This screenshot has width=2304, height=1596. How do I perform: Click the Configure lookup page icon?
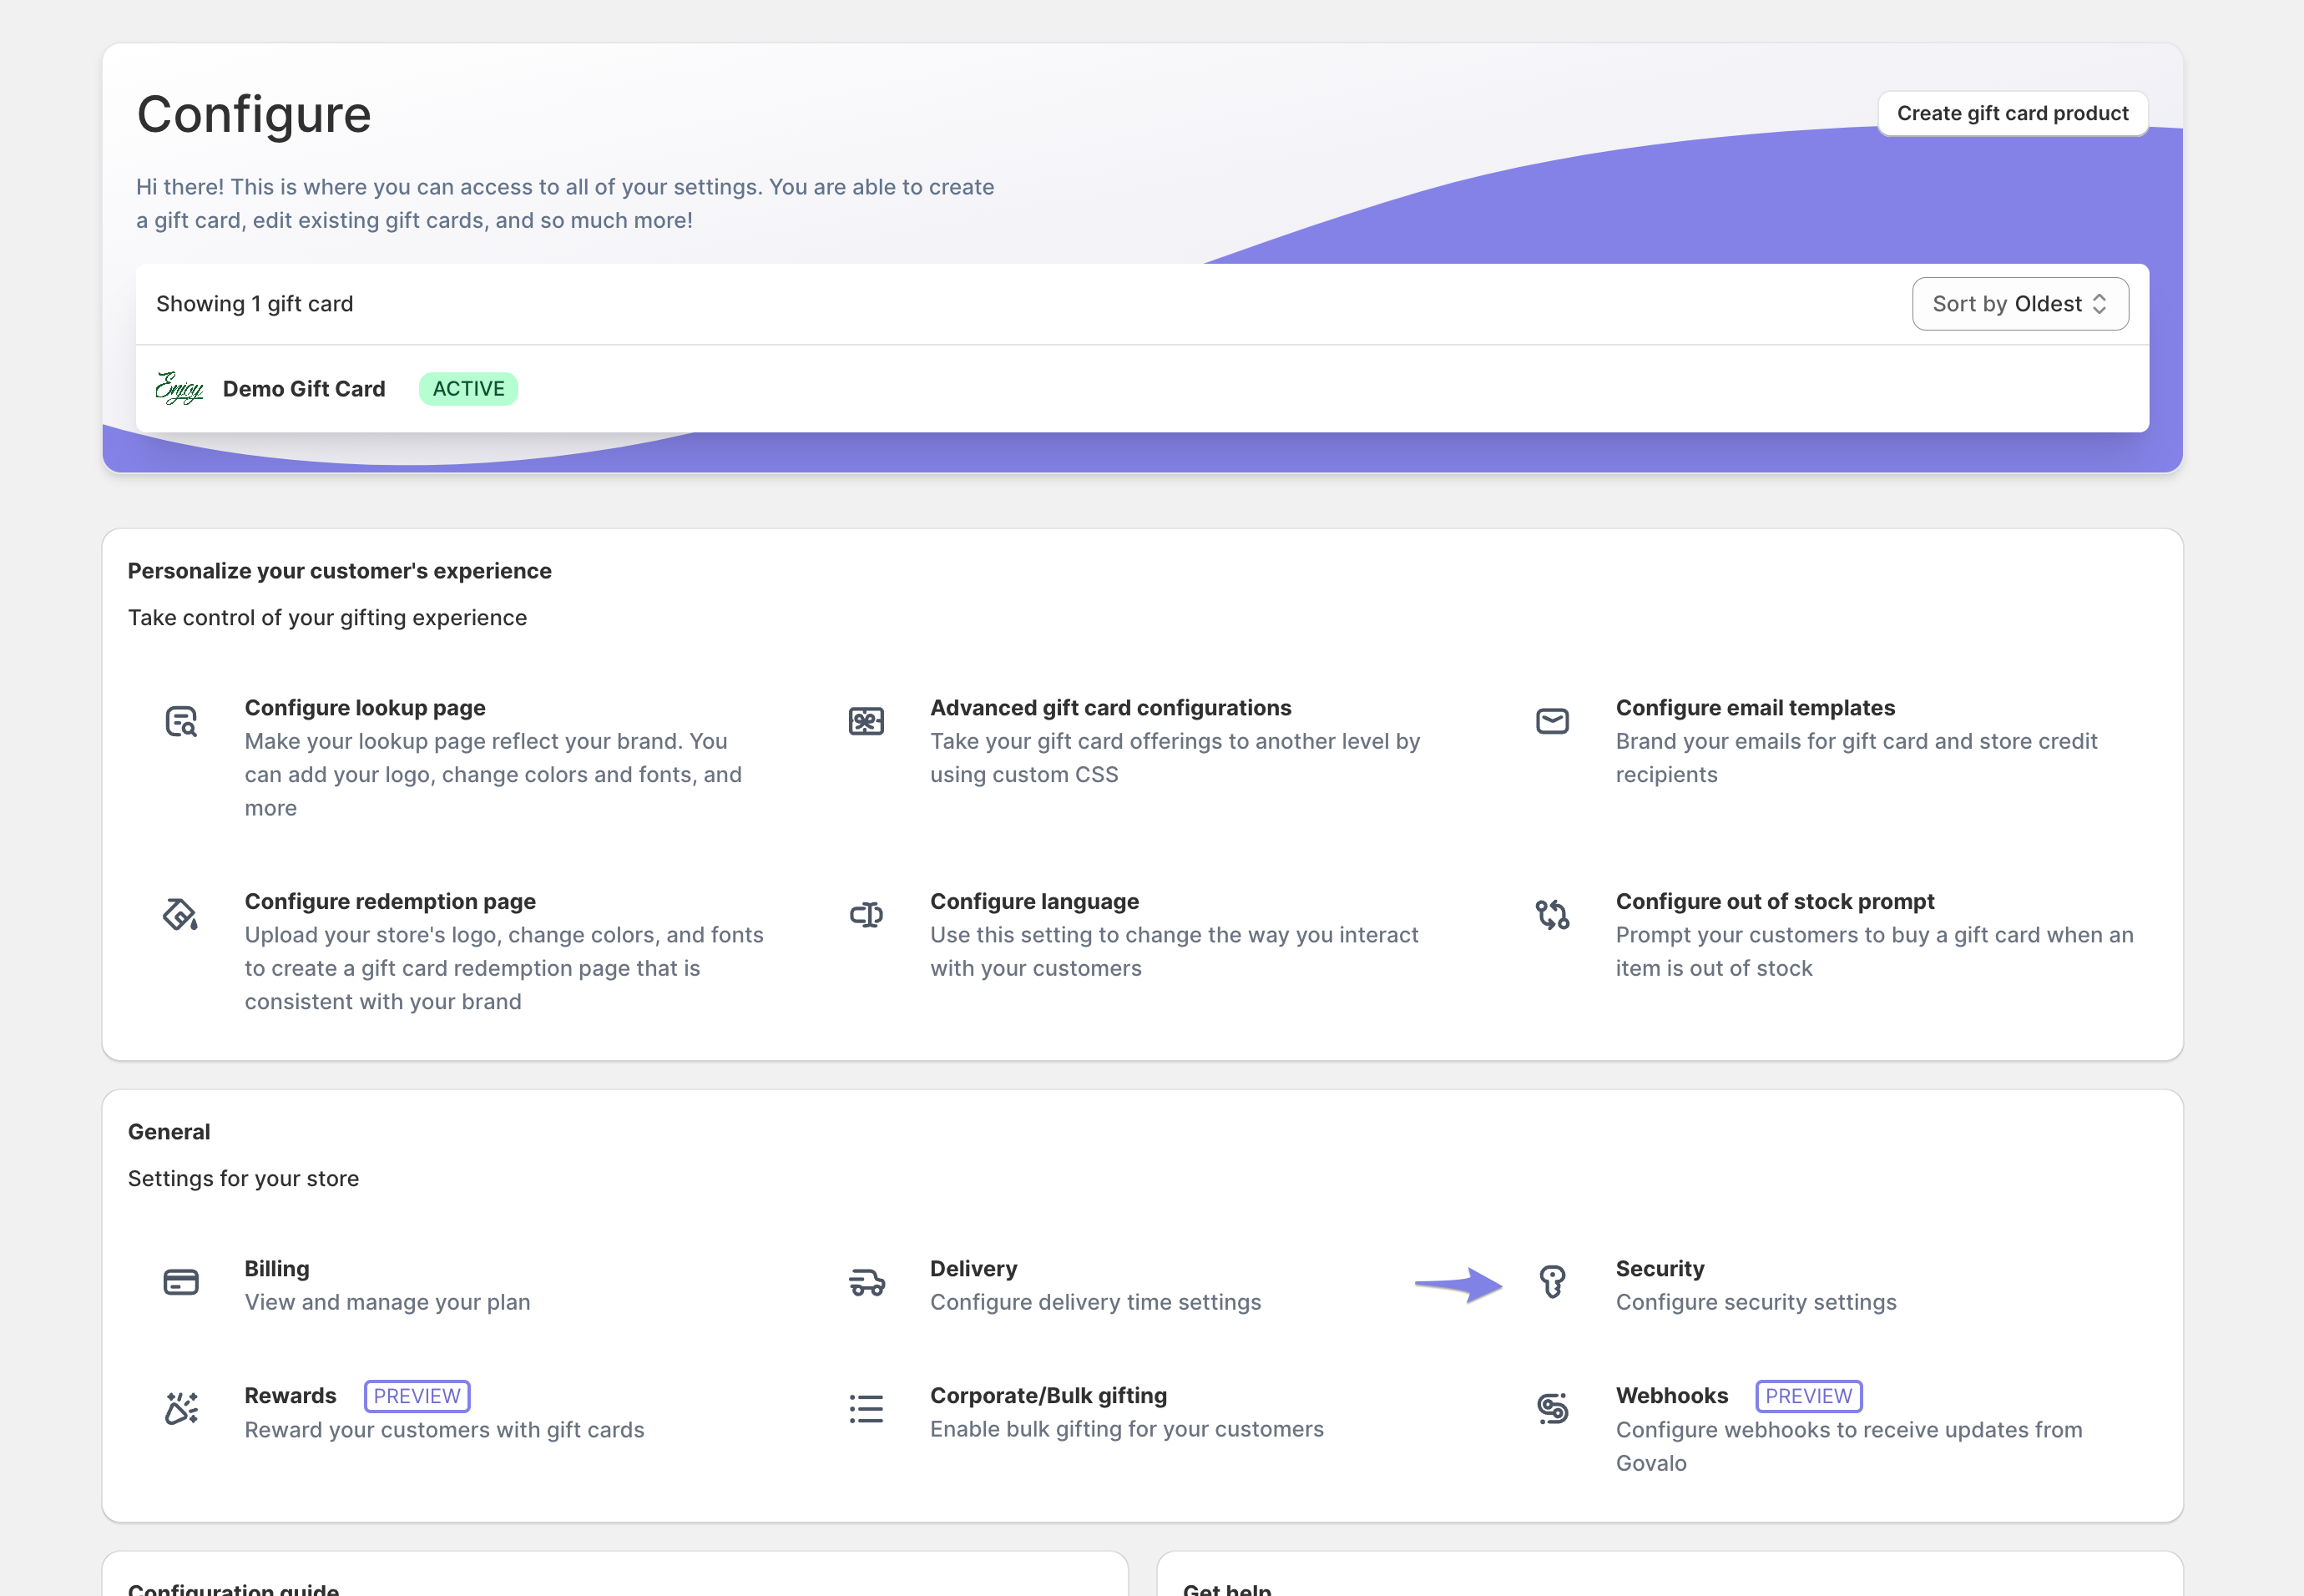(181, 721)
